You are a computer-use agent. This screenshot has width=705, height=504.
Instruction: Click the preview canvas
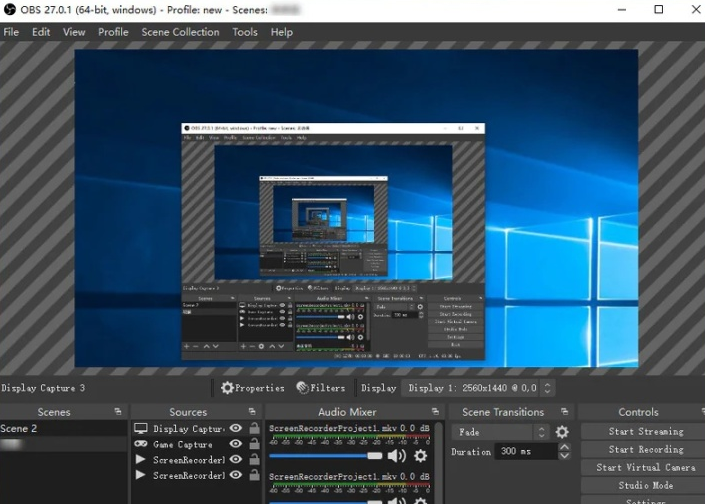click(356, 208)
